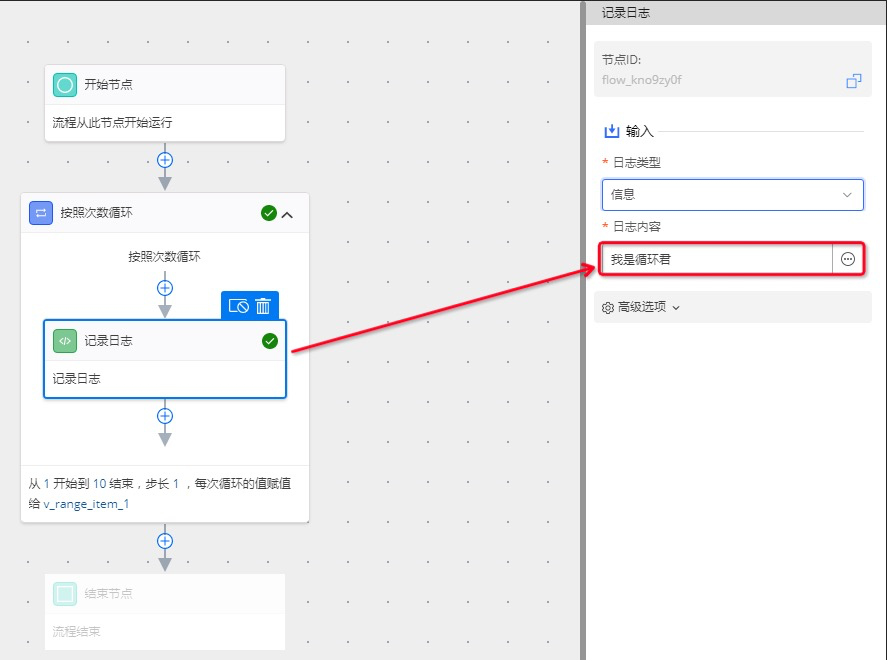The image size is (887, 660).
Task: Click the node ID text flow_kno9zy0f
Action: point(641,80)
